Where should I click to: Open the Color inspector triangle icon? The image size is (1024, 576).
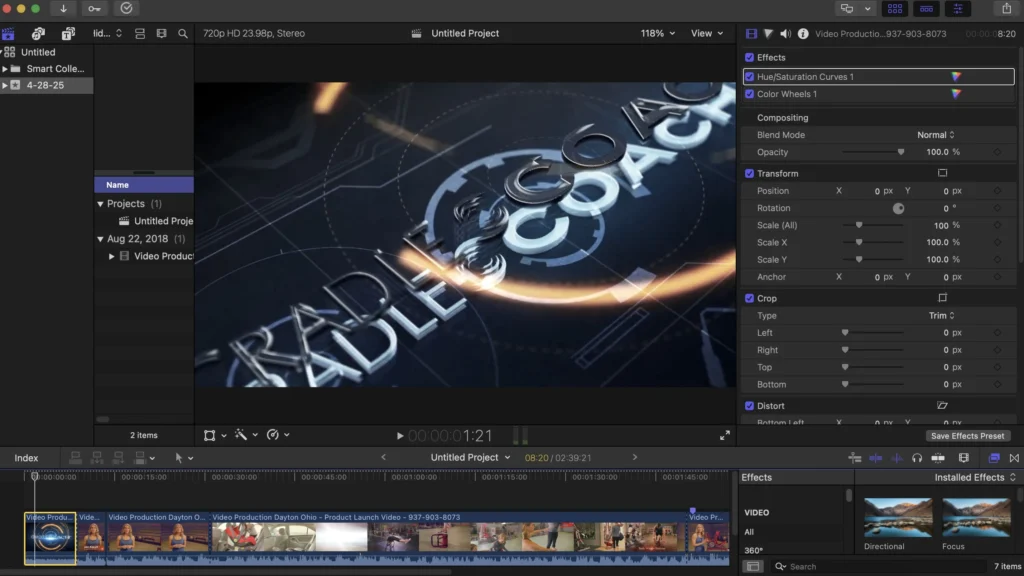tap(768, 33)
